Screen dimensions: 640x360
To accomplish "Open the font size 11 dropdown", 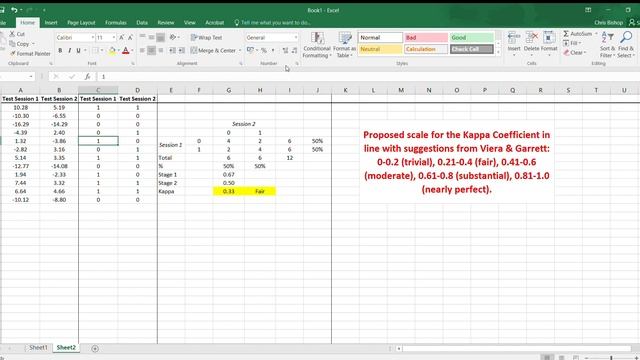I will (114, 38).
